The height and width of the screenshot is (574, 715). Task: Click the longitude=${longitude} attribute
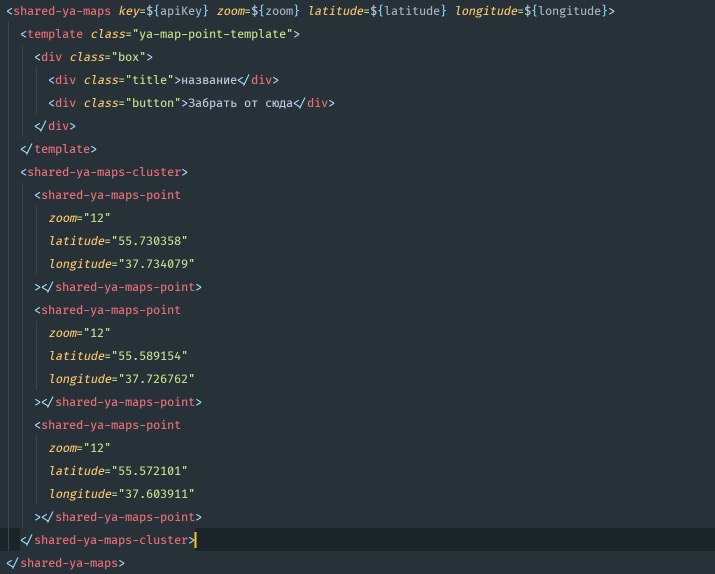pos(531,11)
